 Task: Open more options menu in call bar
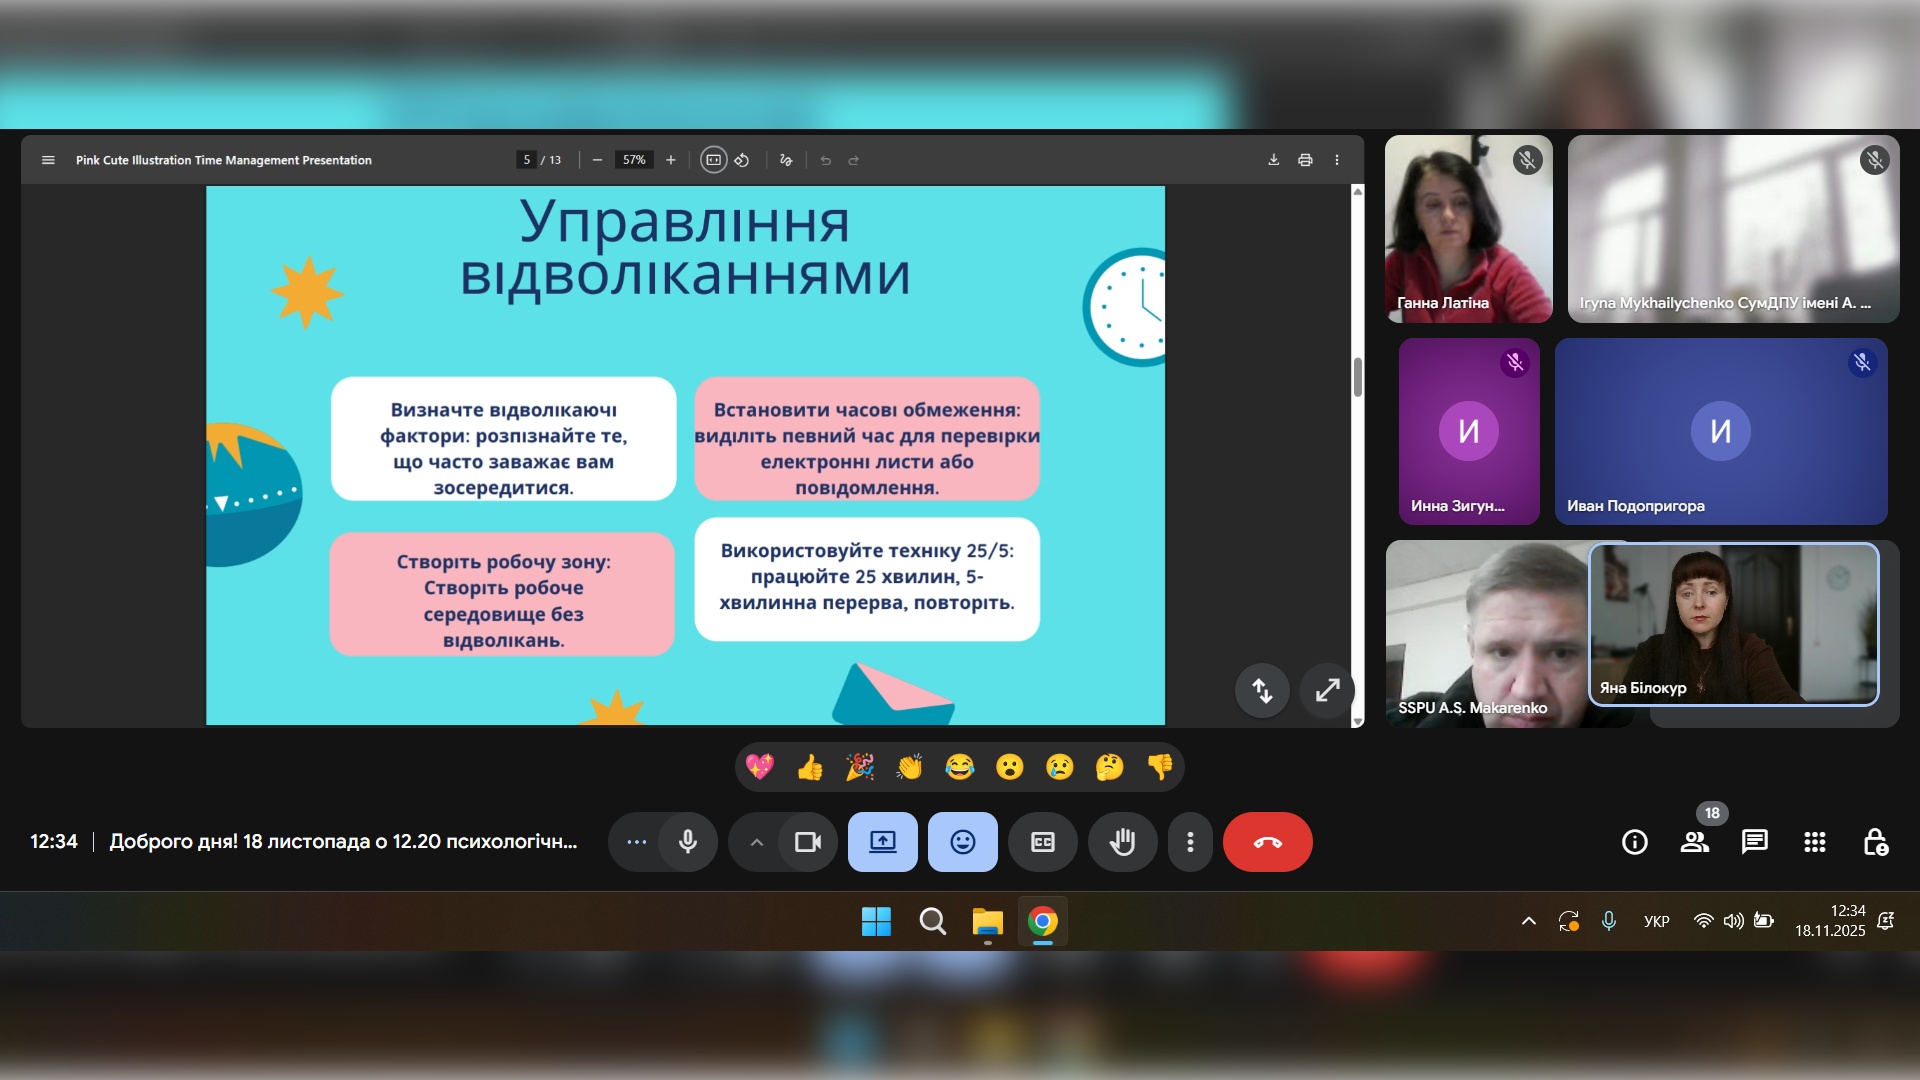click(1190, 842)
